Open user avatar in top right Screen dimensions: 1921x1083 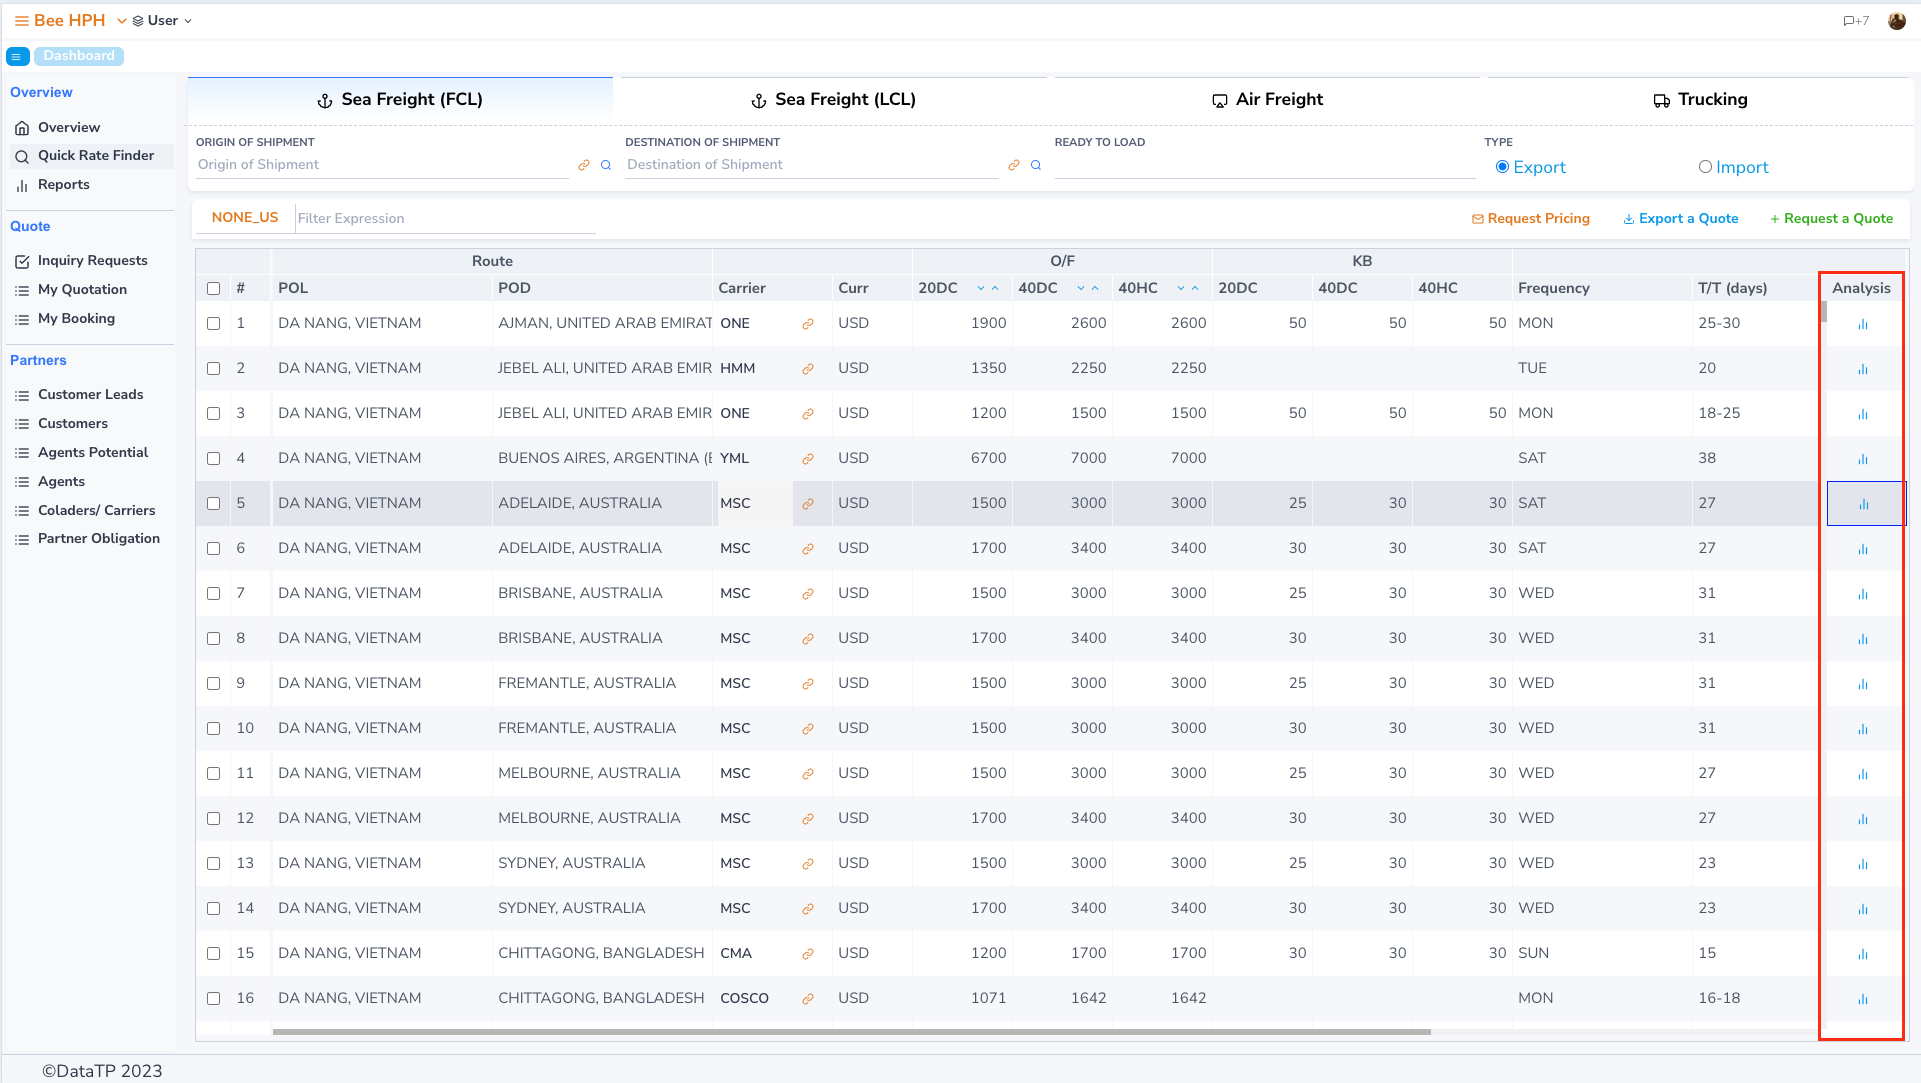pyautogui.click(x=1896, y=21)
